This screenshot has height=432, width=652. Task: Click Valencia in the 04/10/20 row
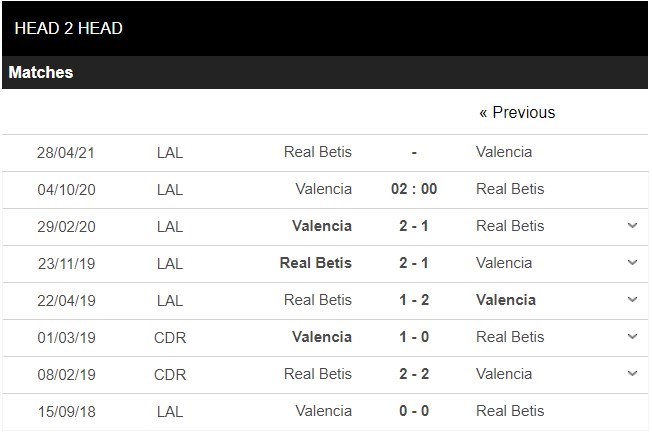[324, 189]
